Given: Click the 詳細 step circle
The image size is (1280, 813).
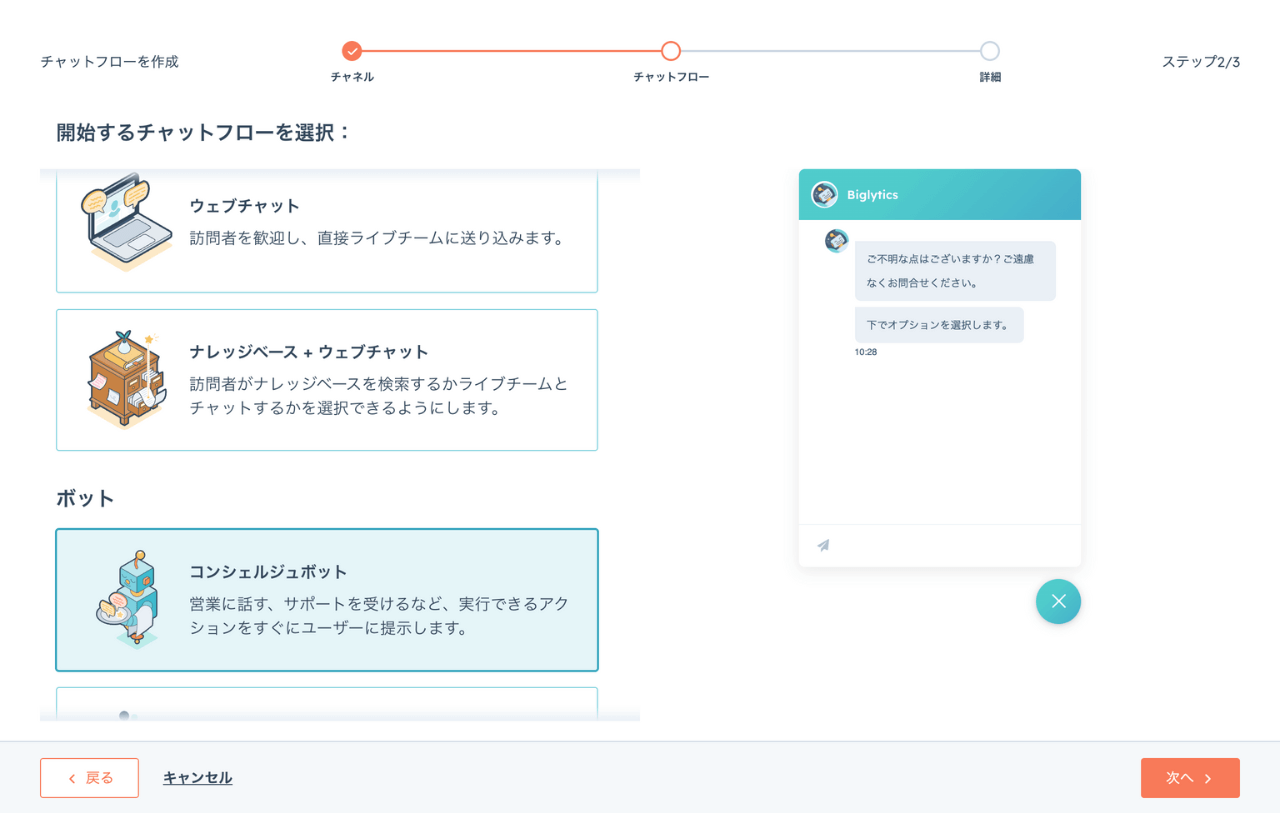Looking at the screenshot, I should (x=990, y=51).
